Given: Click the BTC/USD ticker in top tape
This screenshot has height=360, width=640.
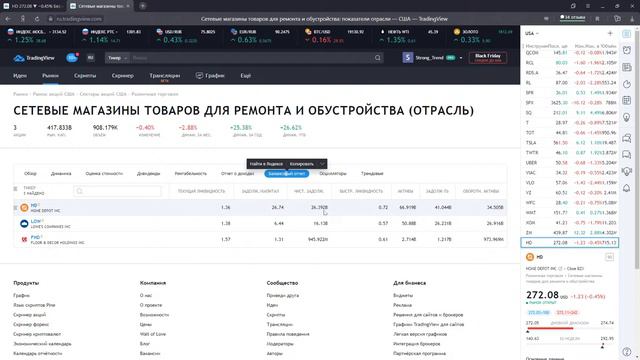Looking at the screenshot, I should (335, 36).
